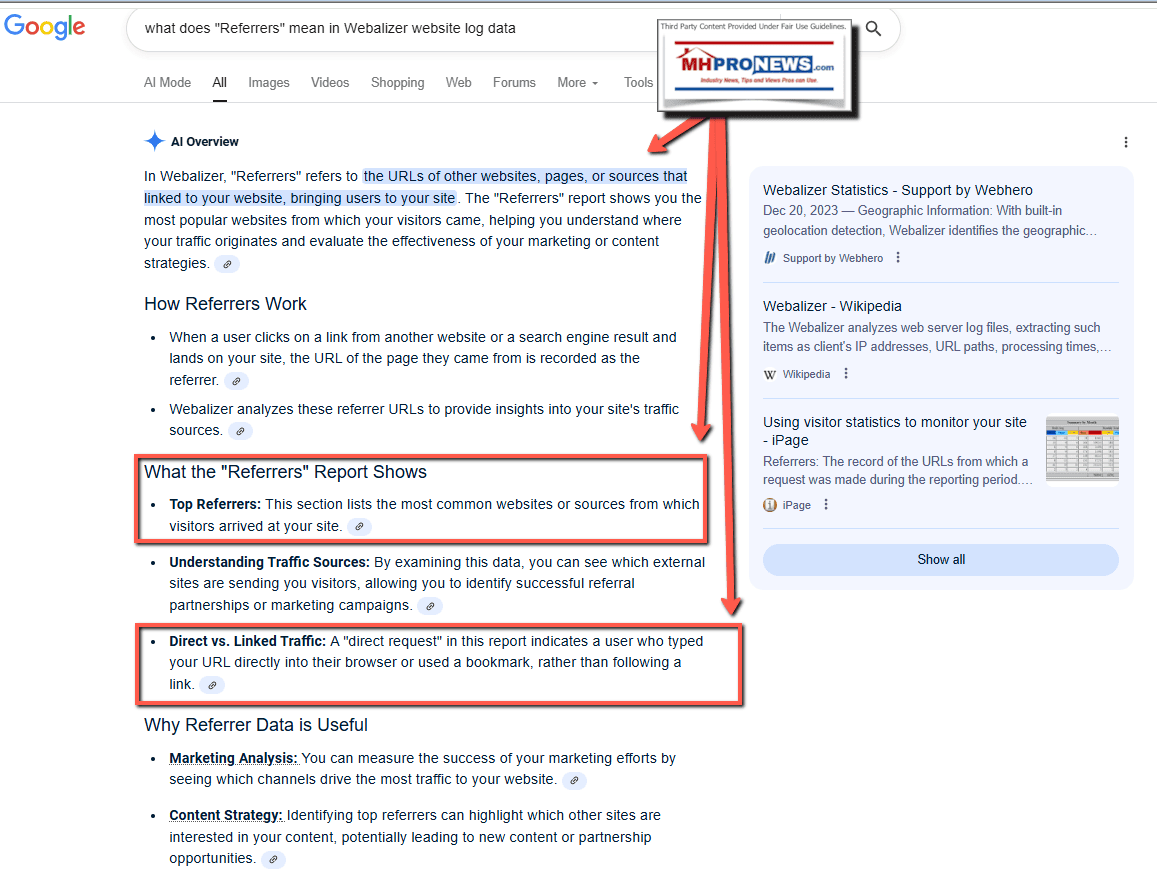The image size is (1157, 878).
Task: Click 'Support by Webhero' source label
Action: [x=832, y=258]
